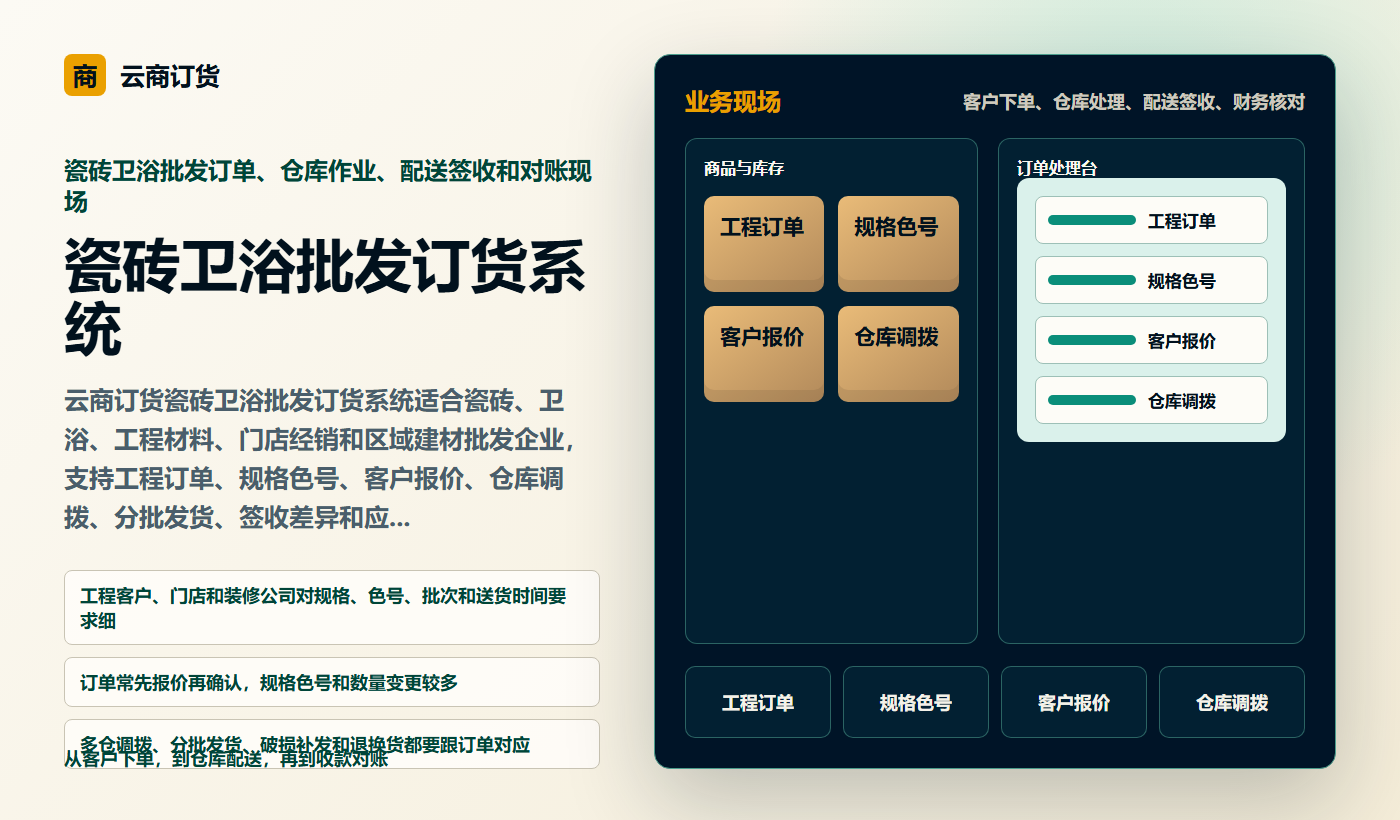Click the bottom 工程订单 dark button

(x=758, y=702)
